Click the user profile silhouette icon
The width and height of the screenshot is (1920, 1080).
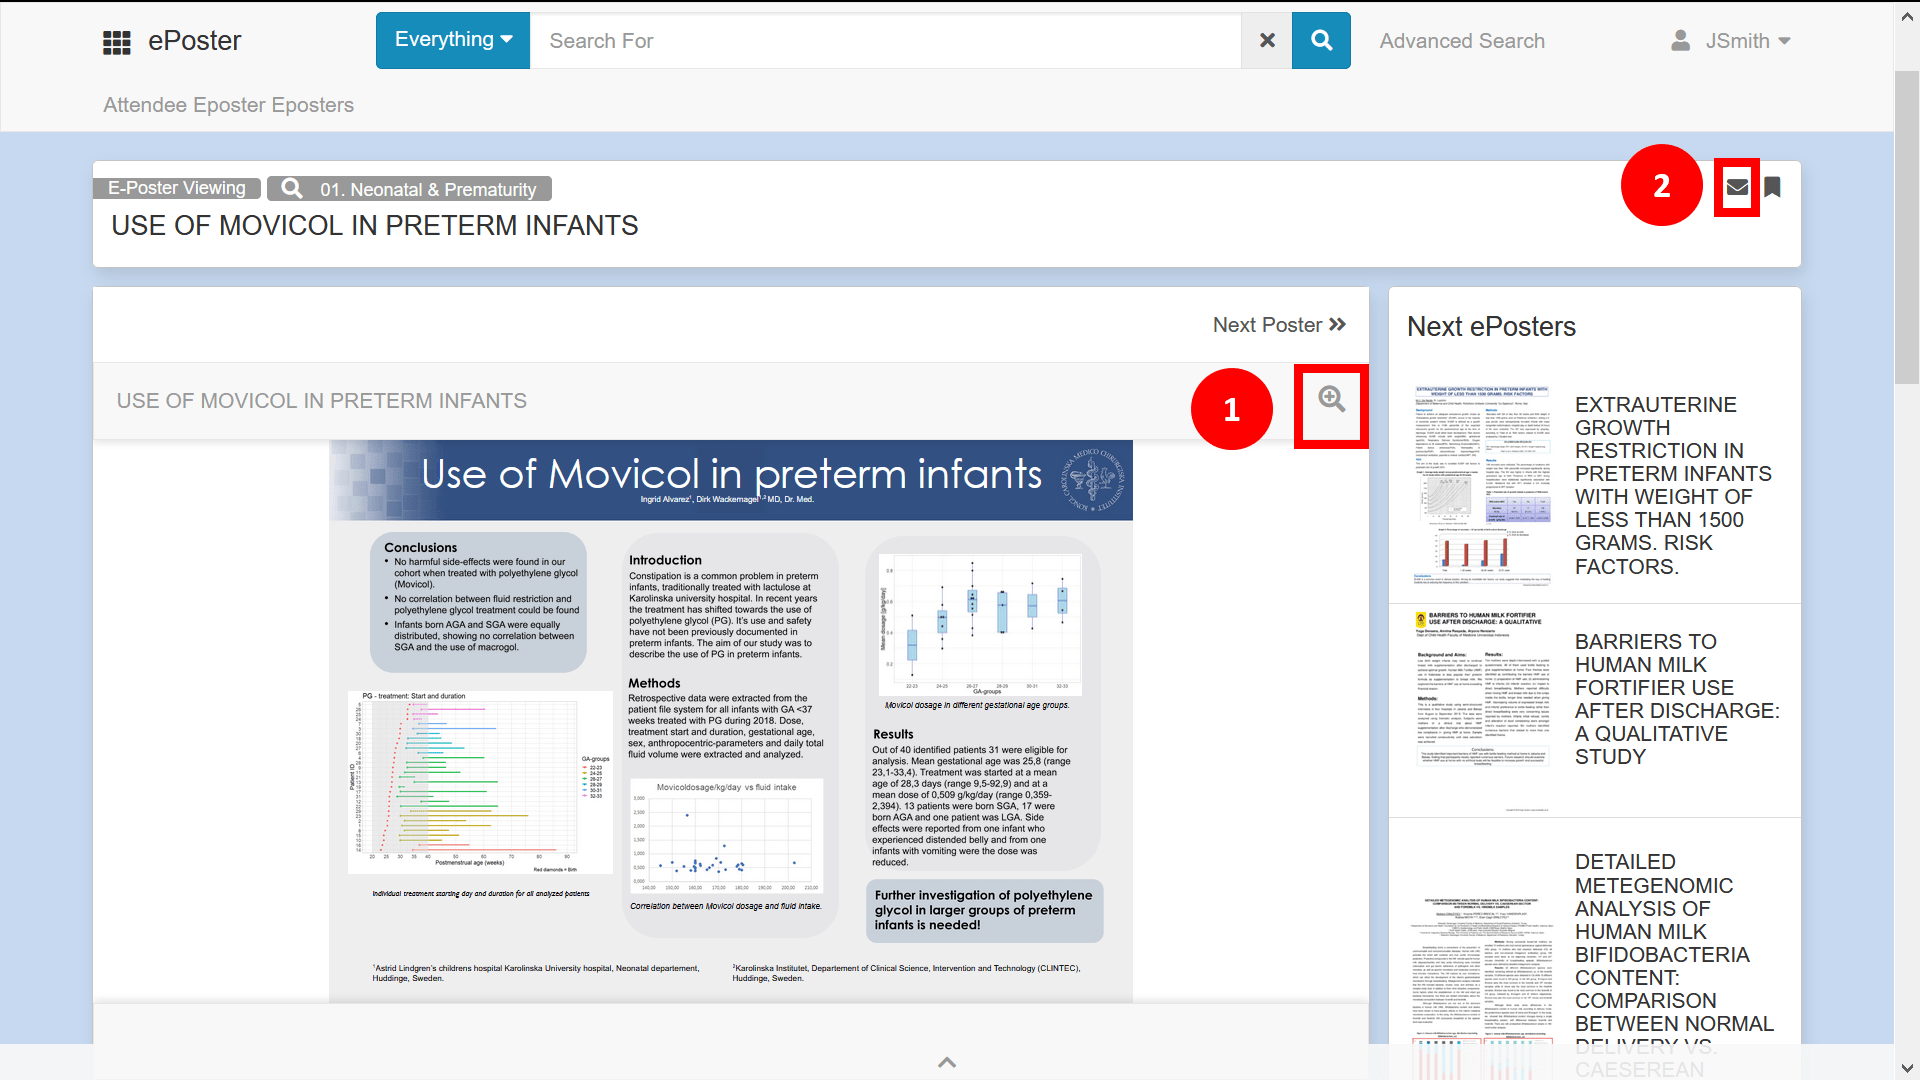pyautogui.click(x=1681, y=41)
